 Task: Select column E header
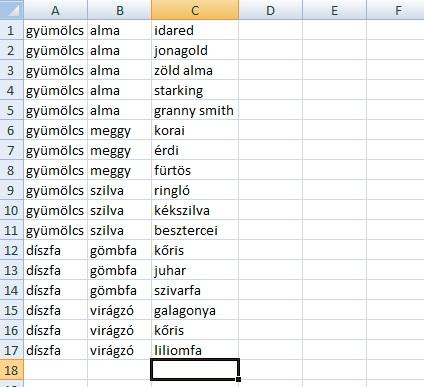[334, 10]
